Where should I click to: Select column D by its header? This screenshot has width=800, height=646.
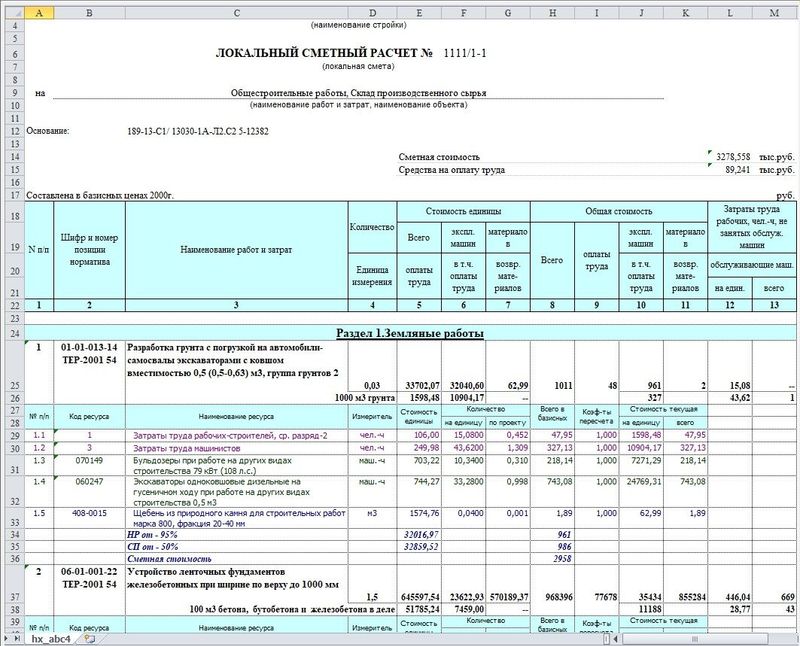point(372,13)
